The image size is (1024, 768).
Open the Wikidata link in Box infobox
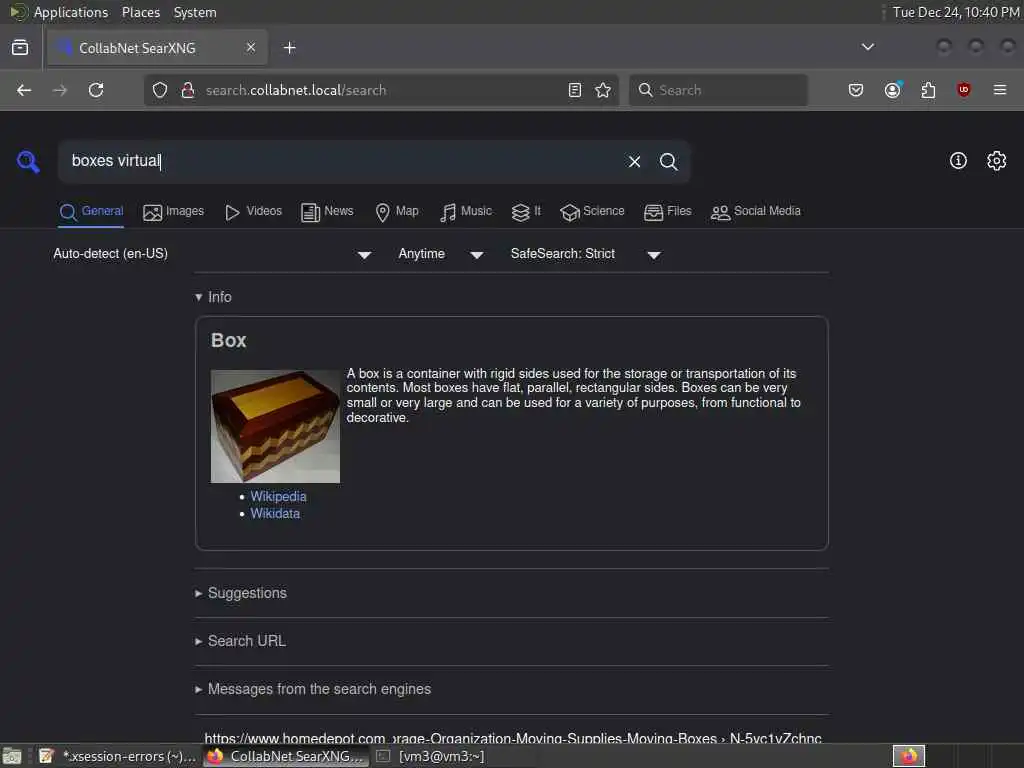click(x=275, y=513)
